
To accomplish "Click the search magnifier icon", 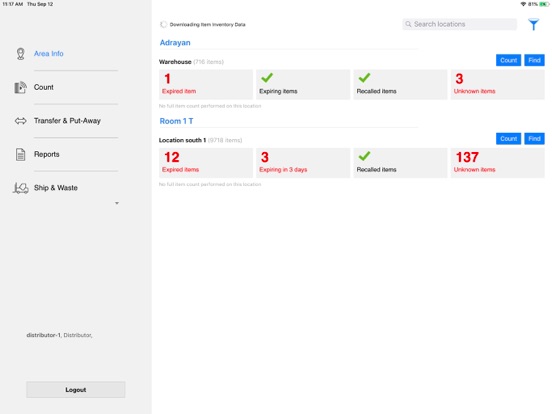I will coord(408,24).
